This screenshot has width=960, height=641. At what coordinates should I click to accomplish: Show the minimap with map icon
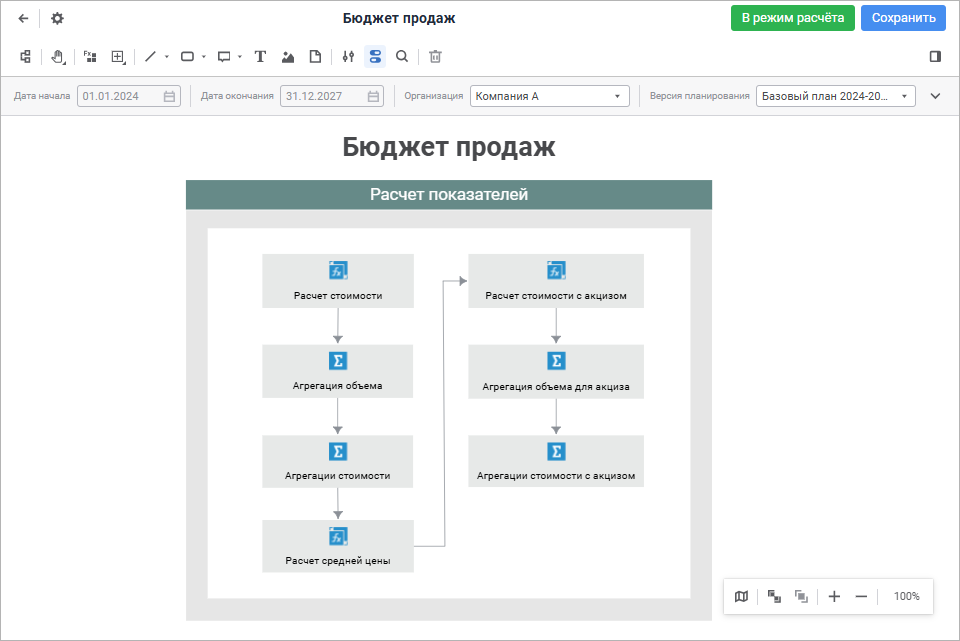(741, 596)
